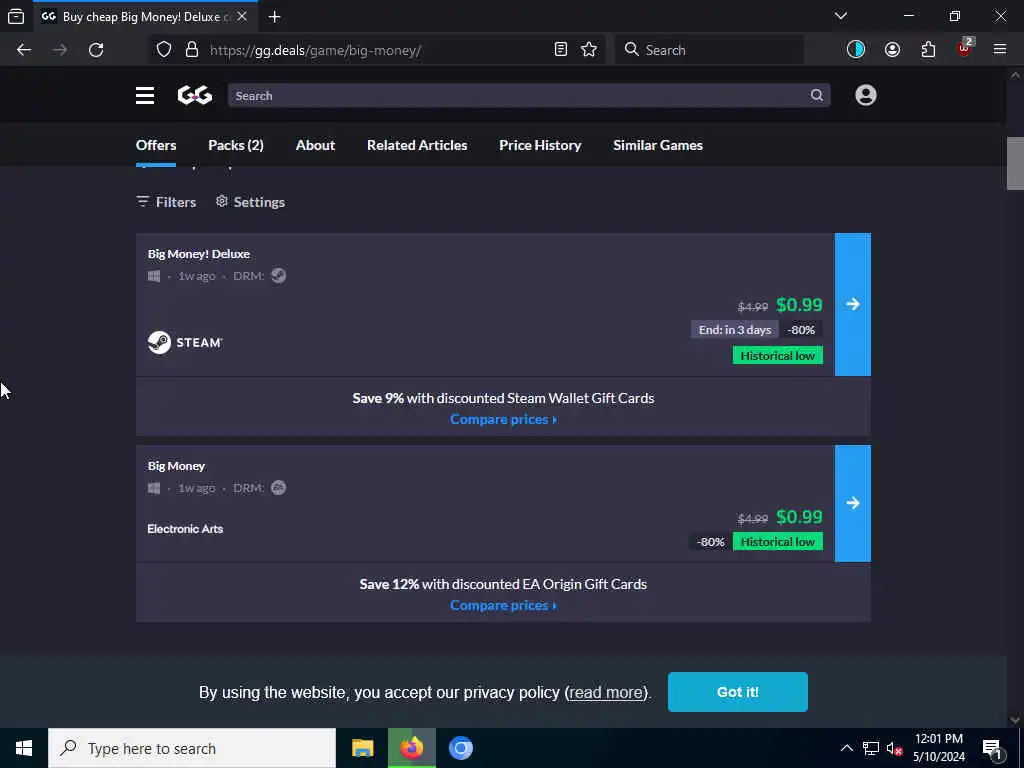Click the page vertical scrollbar thumb

pyautogui.click(x=1015, y=163)
